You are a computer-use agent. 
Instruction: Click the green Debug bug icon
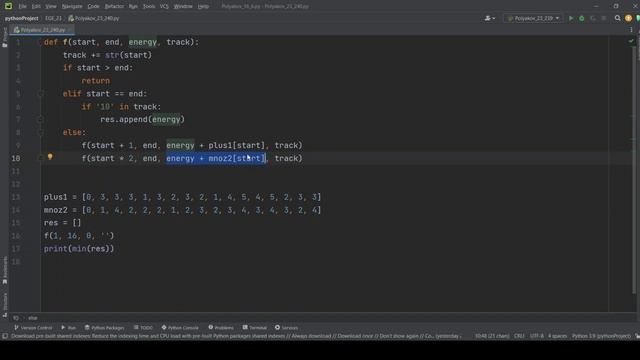582,18
